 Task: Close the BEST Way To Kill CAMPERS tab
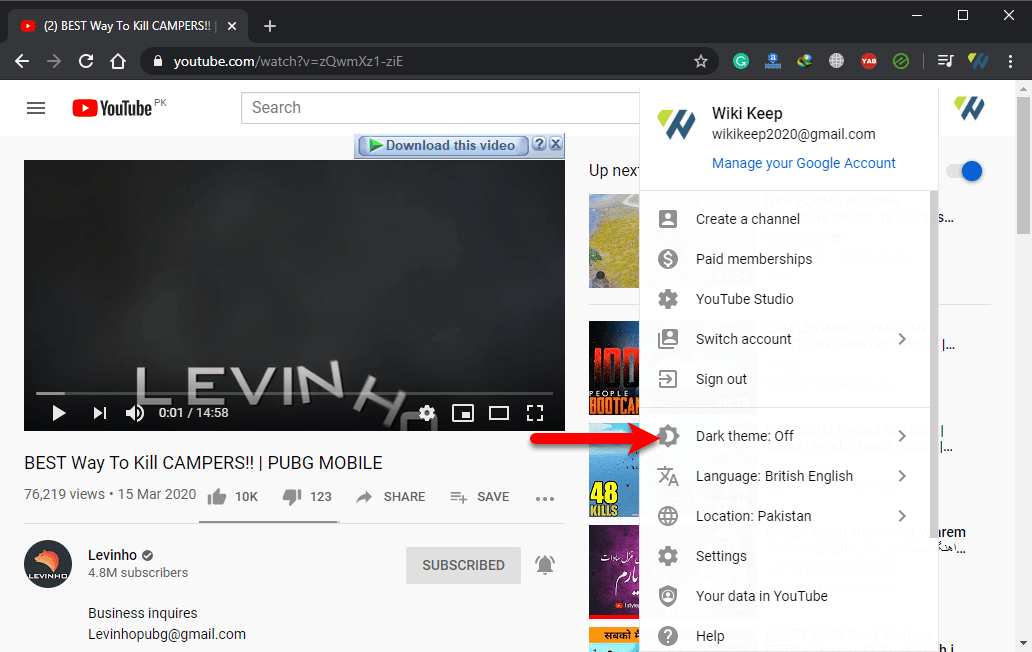point(232,26)
